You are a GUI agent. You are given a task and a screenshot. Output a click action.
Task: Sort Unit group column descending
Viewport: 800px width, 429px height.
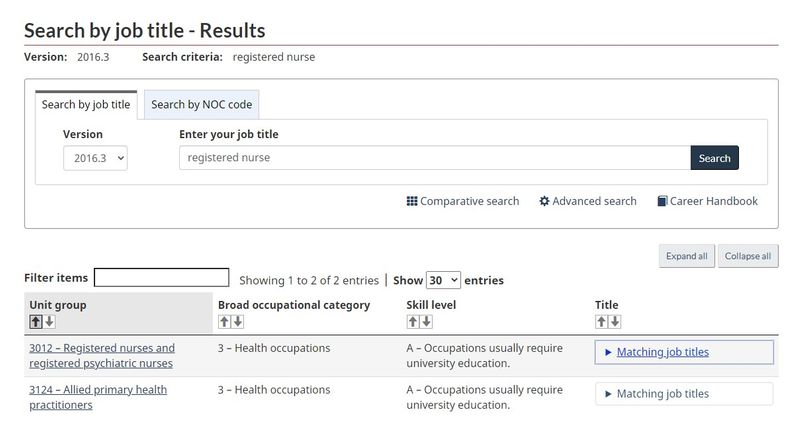[49, 322]
